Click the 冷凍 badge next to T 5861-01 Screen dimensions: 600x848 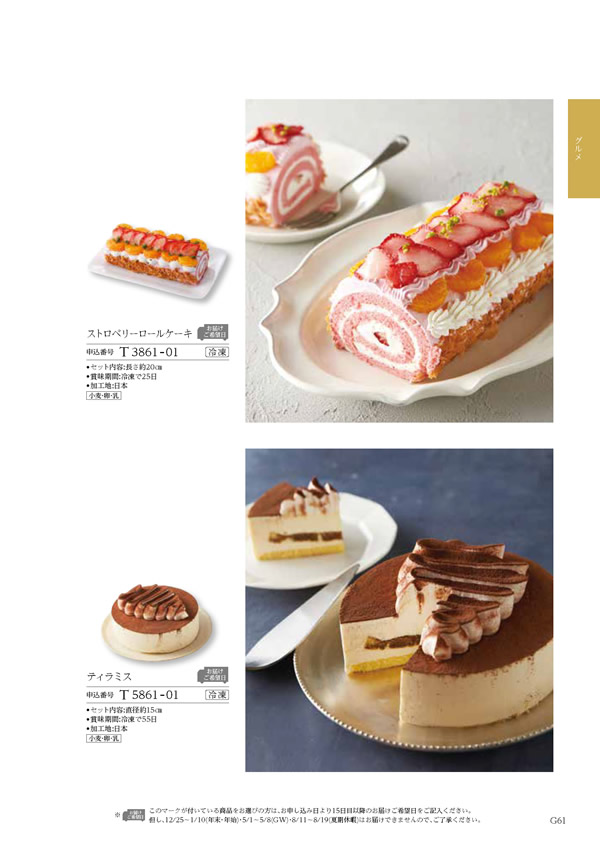[217, 695]
